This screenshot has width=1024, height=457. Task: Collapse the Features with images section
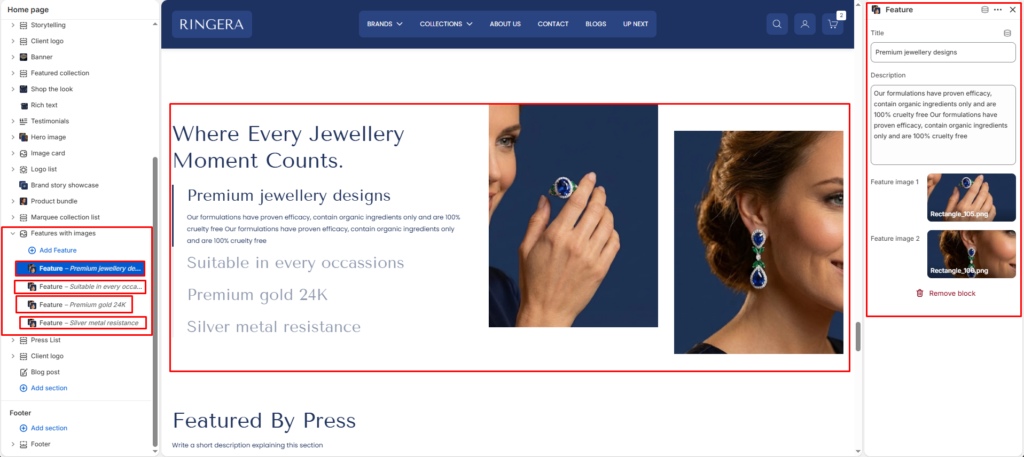(12, 234)
